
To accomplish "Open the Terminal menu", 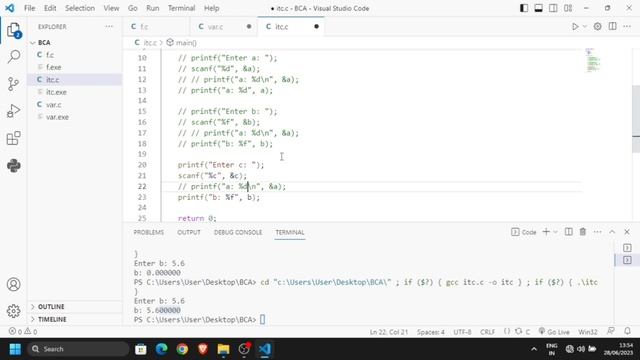I will pyautogui.click(x=181, y=8).
